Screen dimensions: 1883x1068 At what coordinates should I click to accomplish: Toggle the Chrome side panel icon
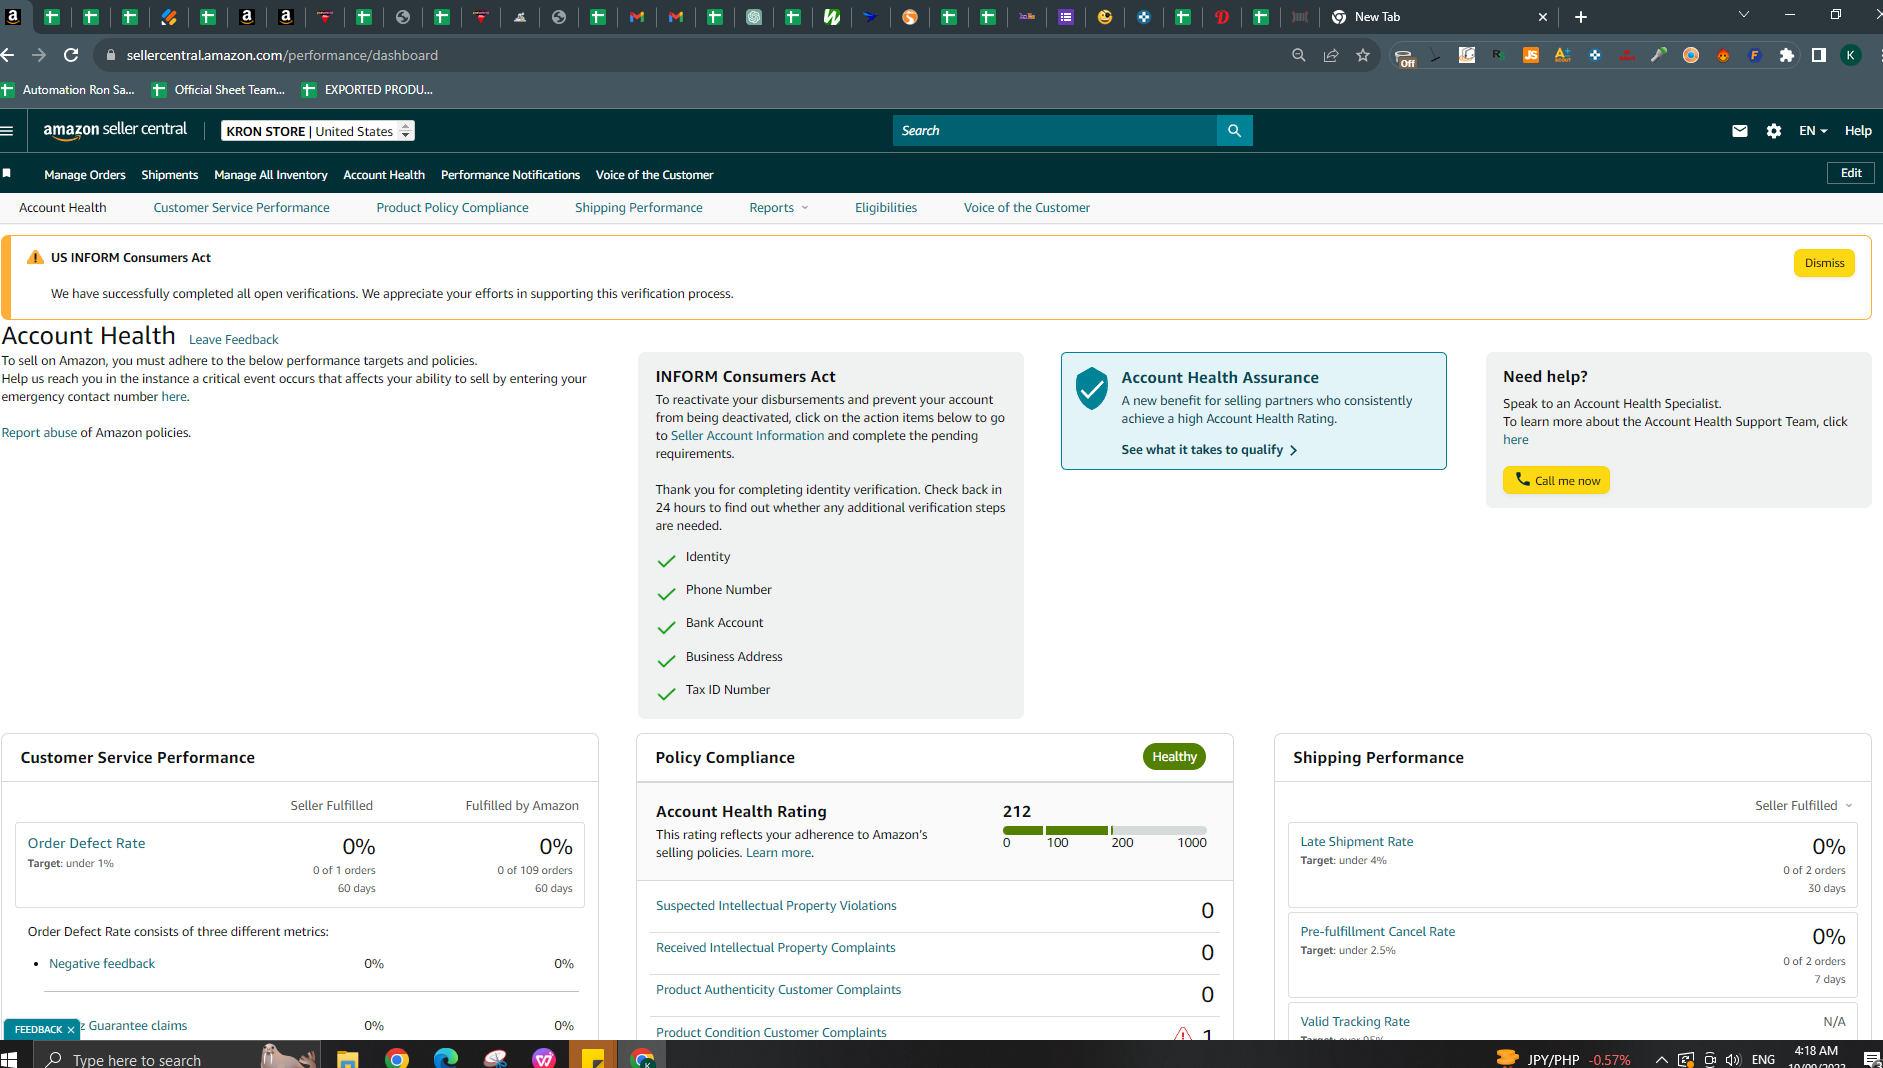pyautogui.click(x=1819, y=55)
